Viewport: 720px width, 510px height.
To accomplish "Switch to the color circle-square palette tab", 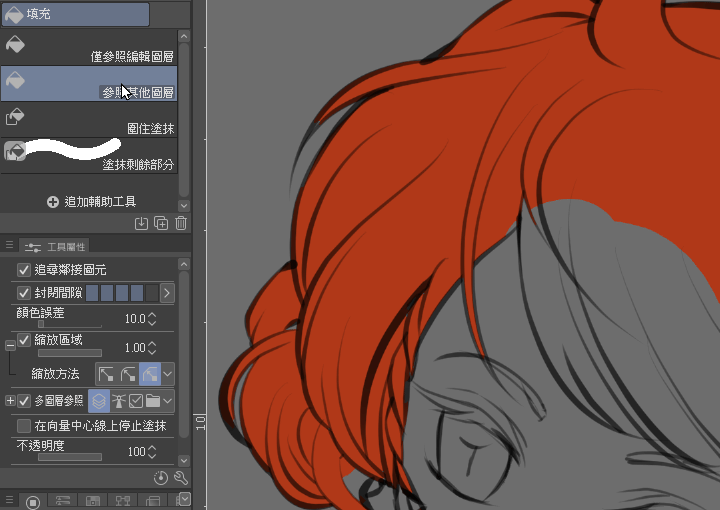I will coord(33,502).
